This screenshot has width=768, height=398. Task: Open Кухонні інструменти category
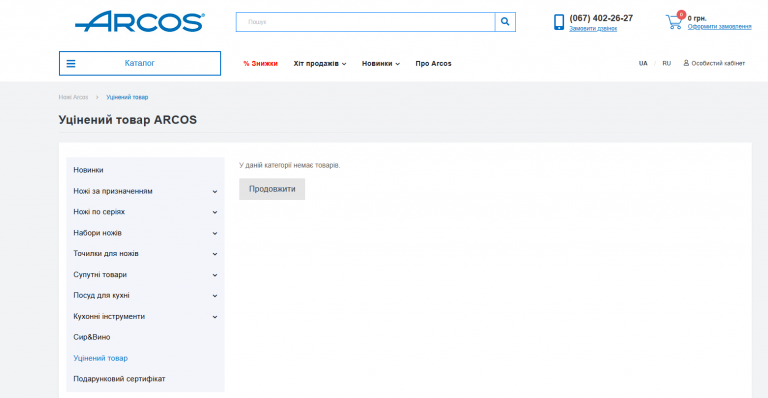(x=109, y=317)
